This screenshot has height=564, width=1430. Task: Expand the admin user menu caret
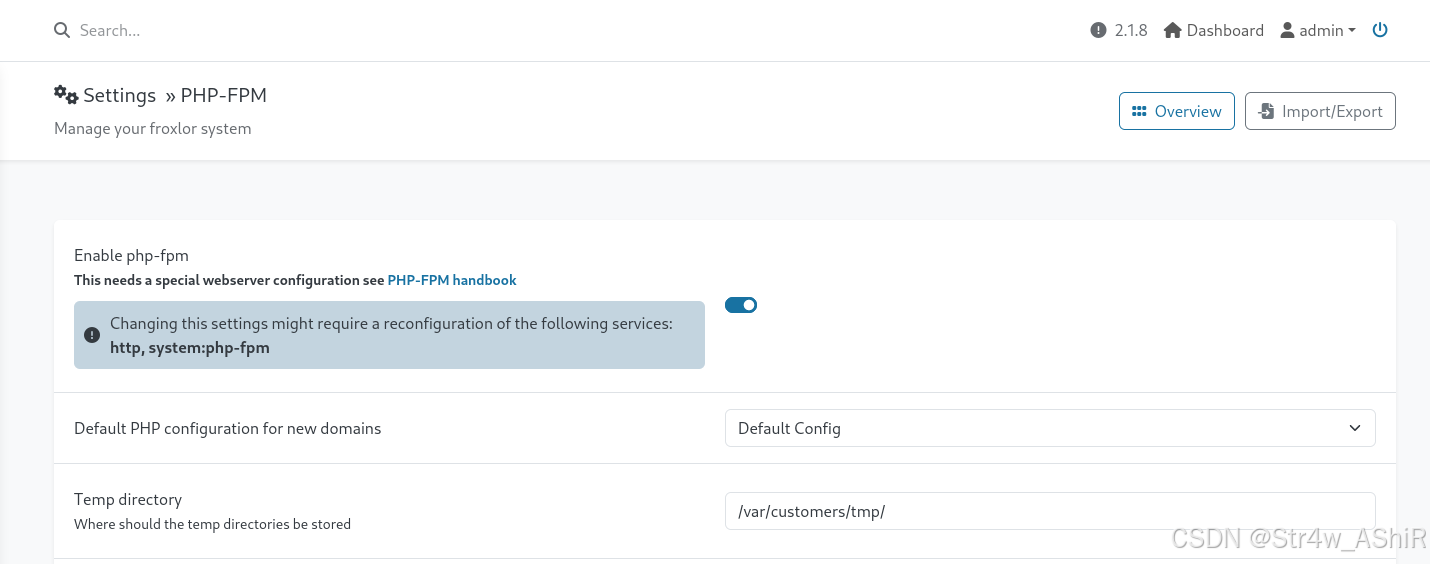click(1352, 31)
